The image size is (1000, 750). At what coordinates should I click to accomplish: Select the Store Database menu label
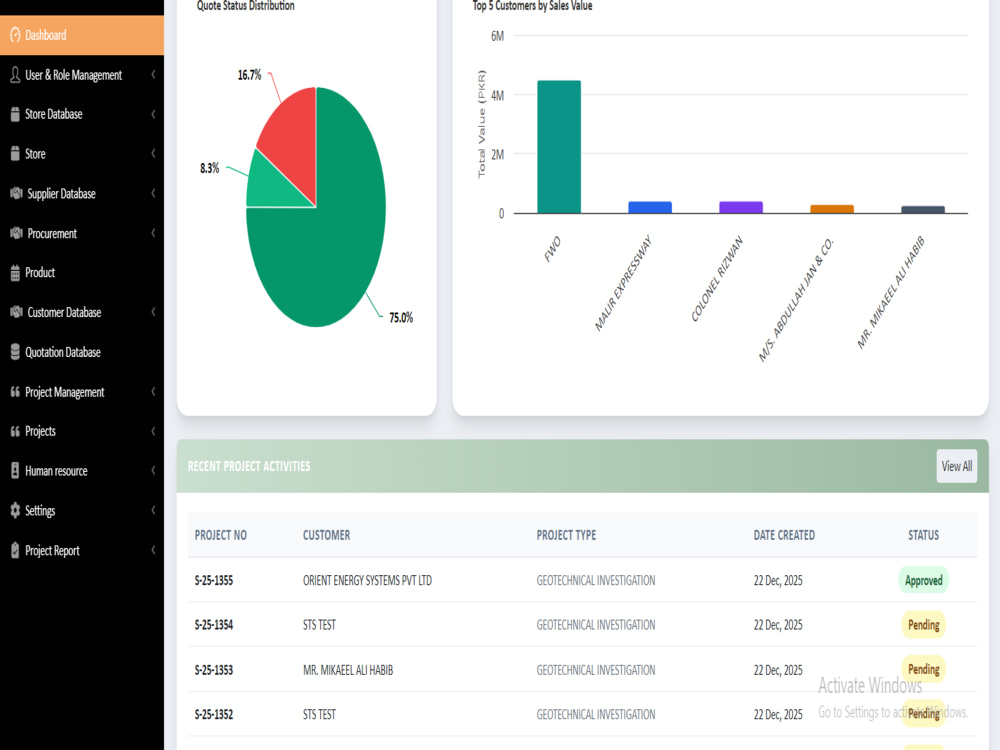click(54, 114)
